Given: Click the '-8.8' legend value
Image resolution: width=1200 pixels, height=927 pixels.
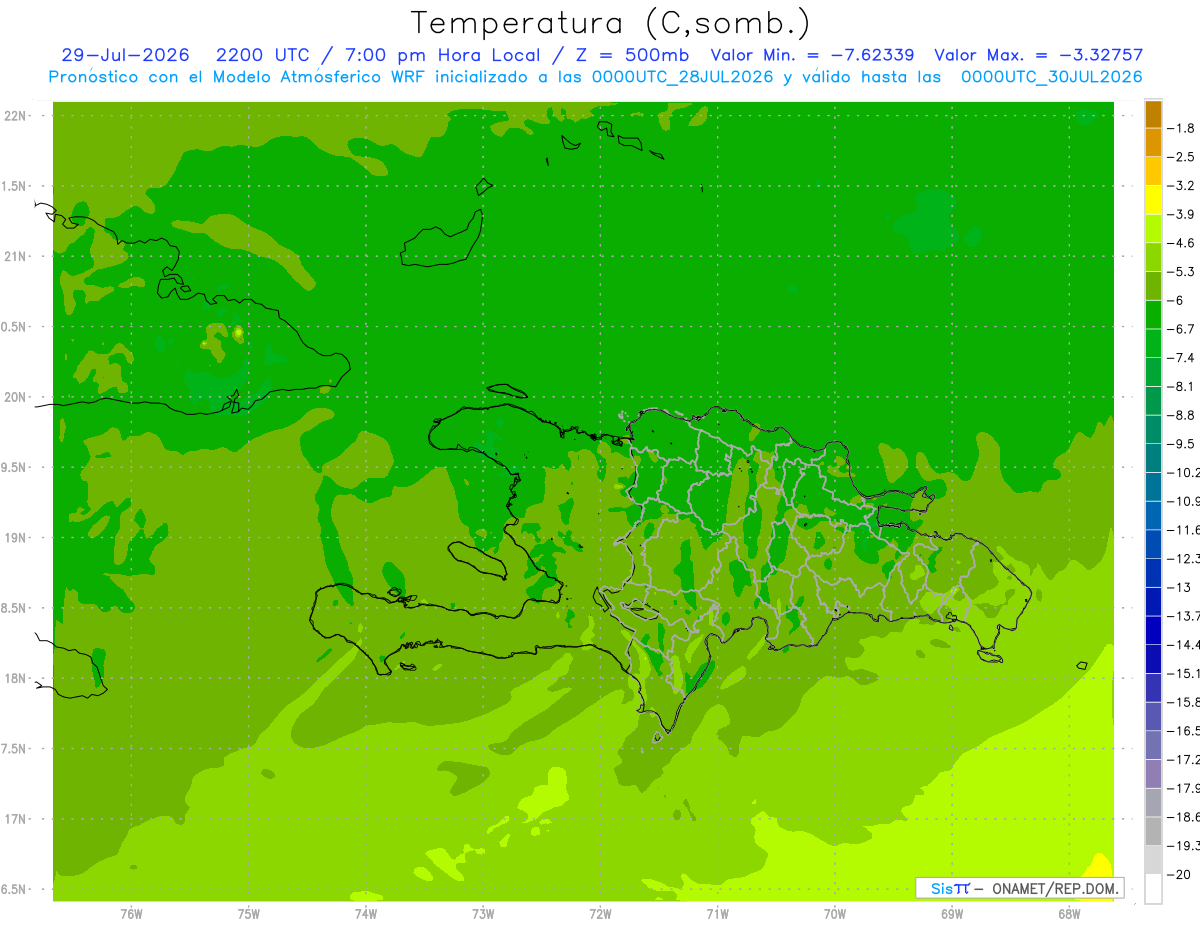Looking at the screenshot, I should pos(1181,415).
